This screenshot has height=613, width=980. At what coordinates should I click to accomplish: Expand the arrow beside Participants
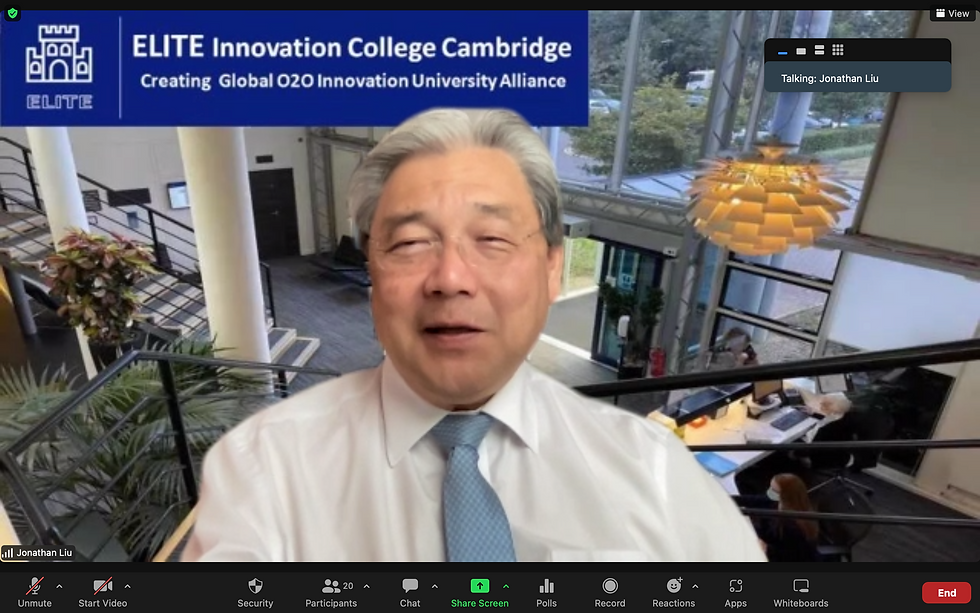point(367,586)
